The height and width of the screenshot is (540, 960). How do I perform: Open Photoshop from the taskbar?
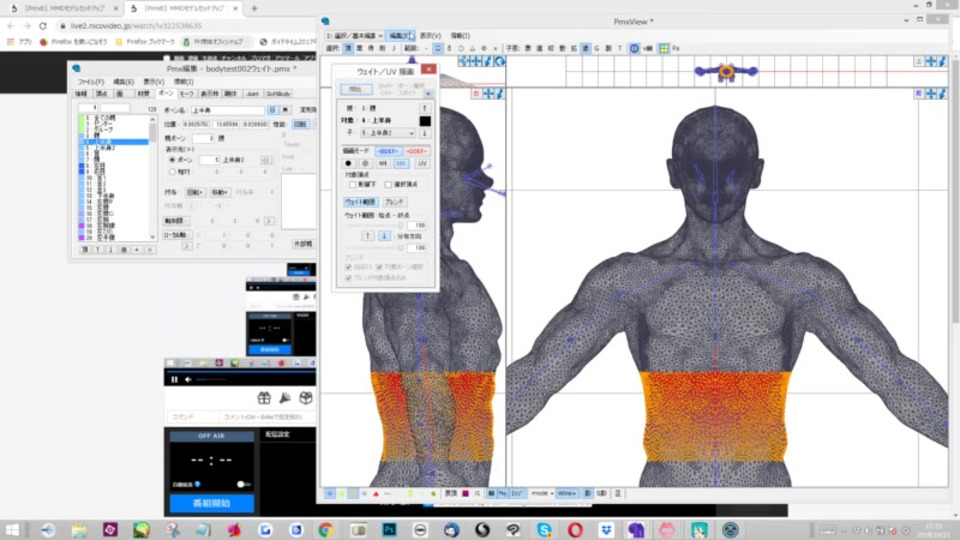tap(390, 529)
